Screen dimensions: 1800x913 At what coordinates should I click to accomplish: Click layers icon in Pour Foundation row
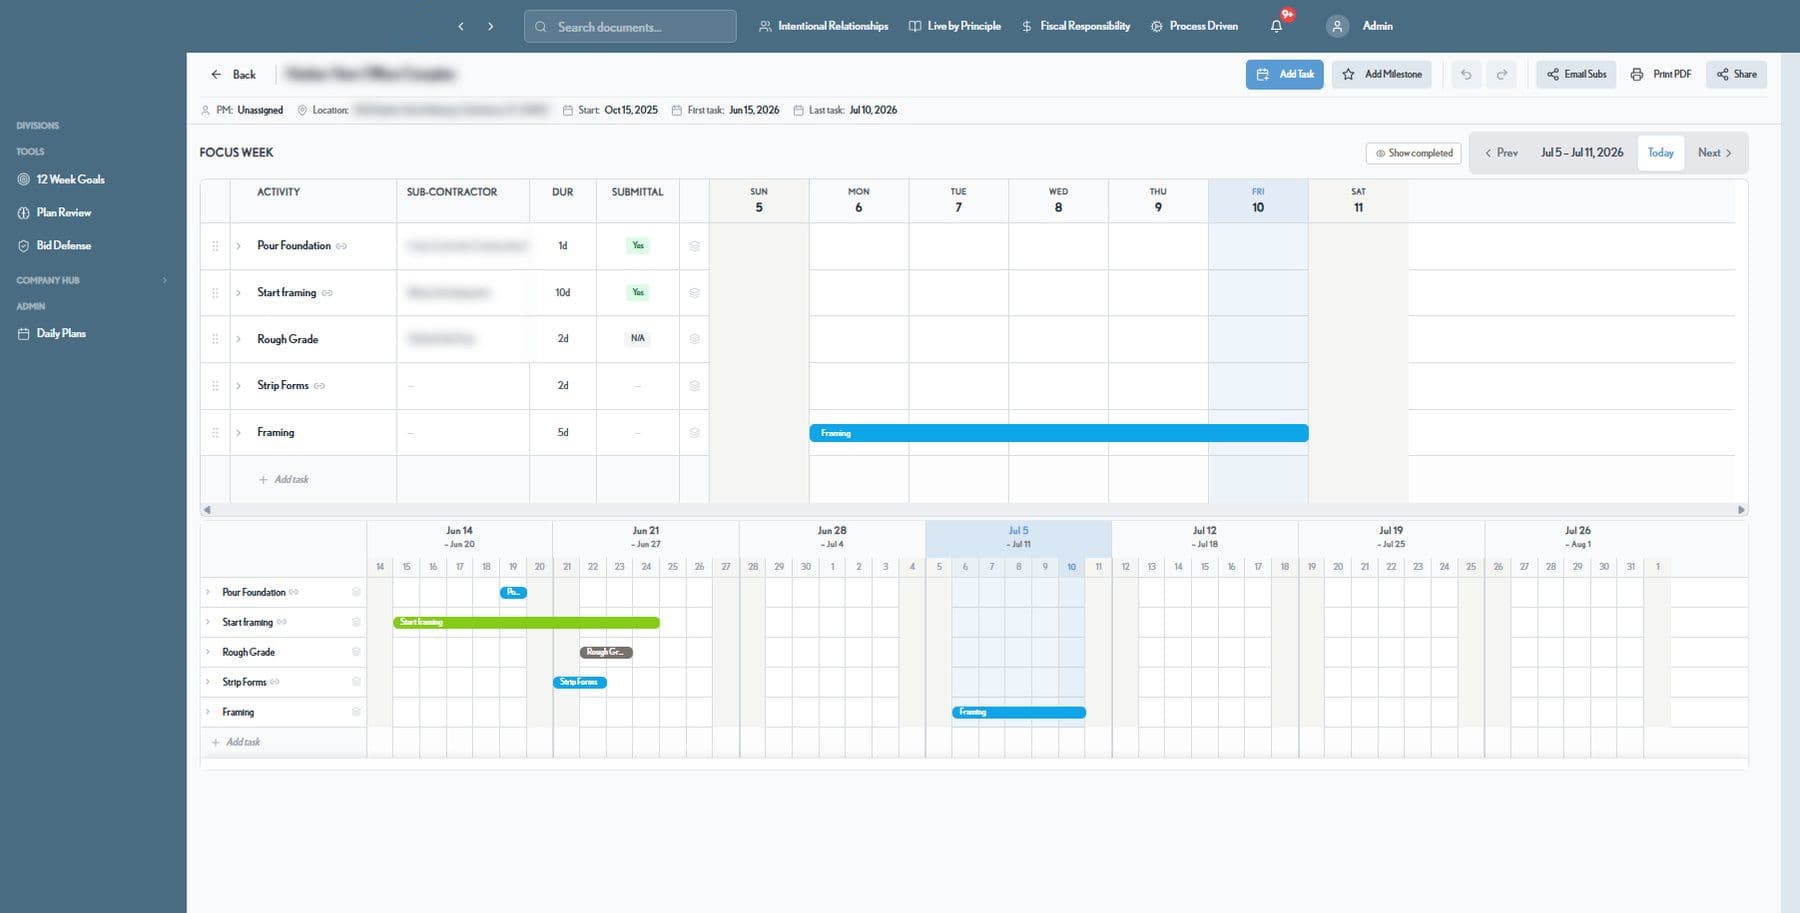click(x=694, y=246)
